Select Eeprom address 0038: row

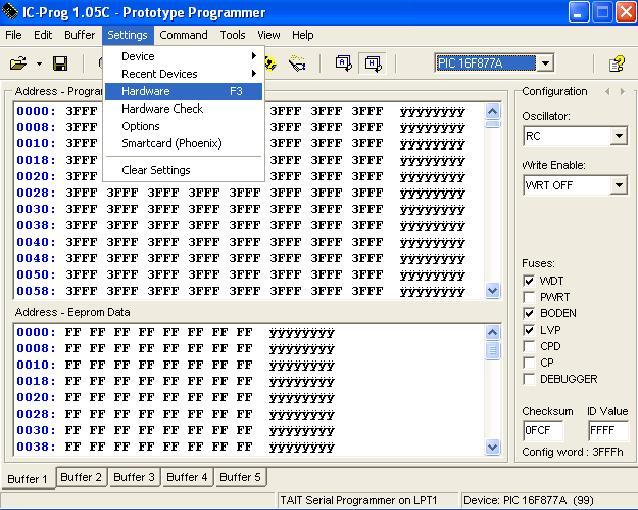coord(175,447)
